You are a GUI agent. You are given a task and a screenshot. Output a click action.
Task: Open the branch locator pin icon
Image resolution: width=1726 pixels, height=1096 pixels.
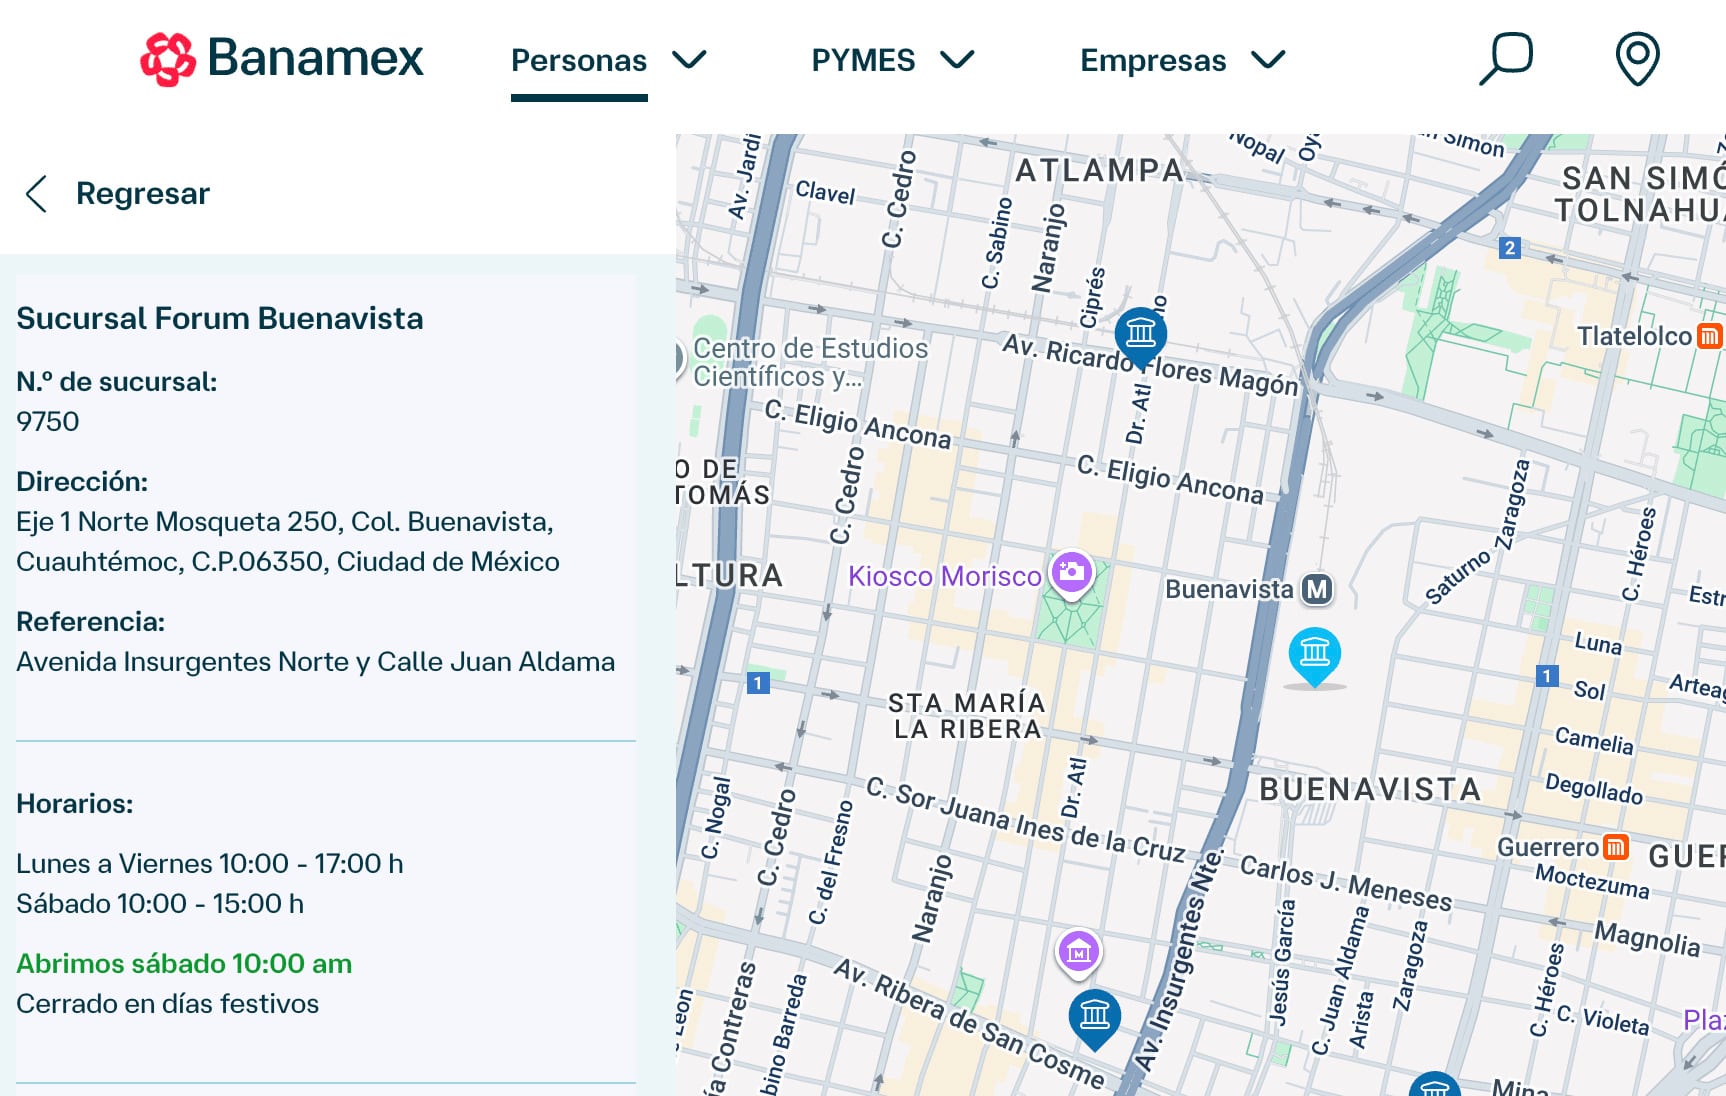point(1637,59)
